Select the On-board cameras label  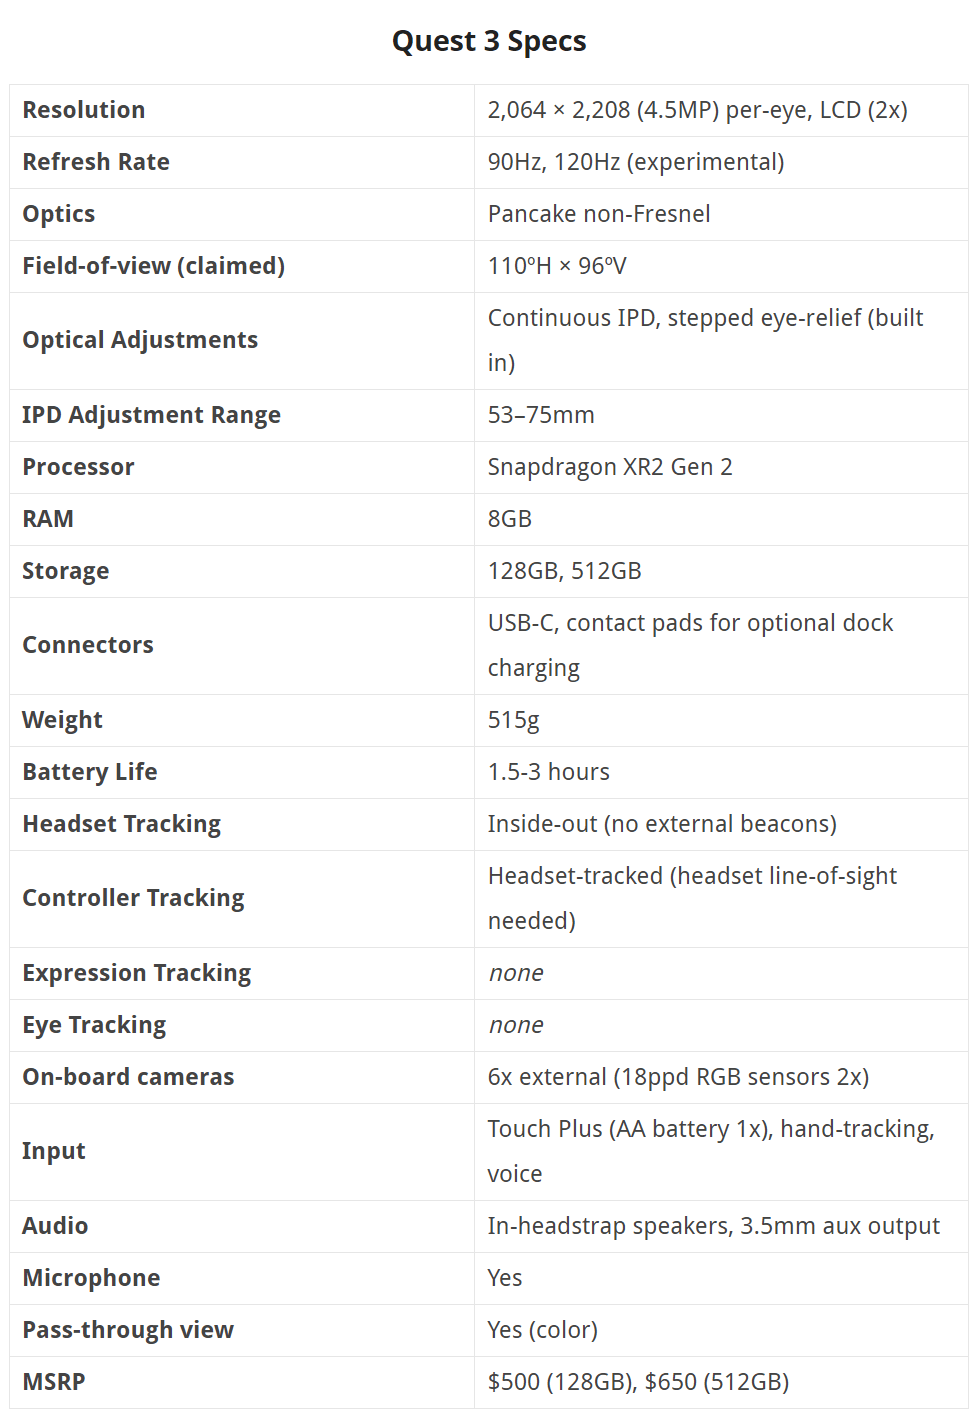click(128, 1077)
